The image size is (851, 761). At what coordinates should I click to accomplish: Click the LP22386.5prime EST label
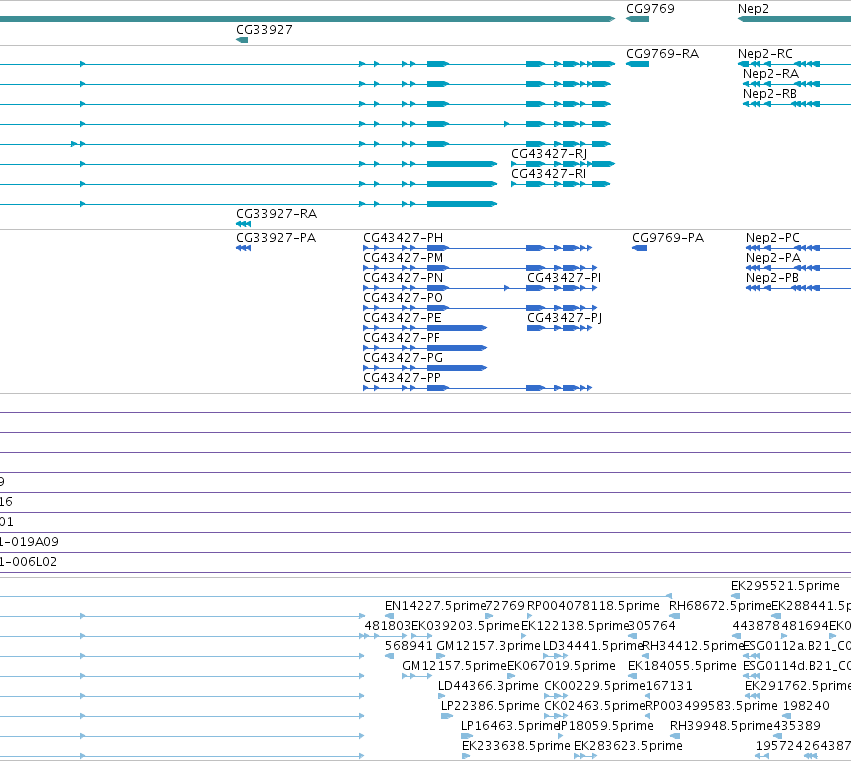point(490,706)
